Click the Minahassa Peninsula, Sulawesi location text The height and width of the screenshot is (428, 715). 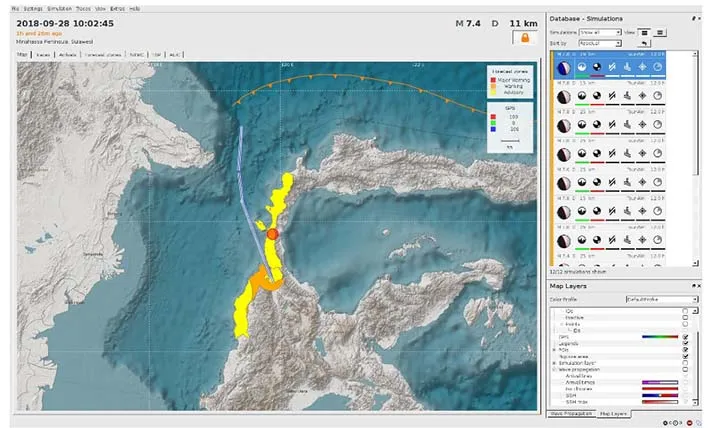[x=55, y=42]
